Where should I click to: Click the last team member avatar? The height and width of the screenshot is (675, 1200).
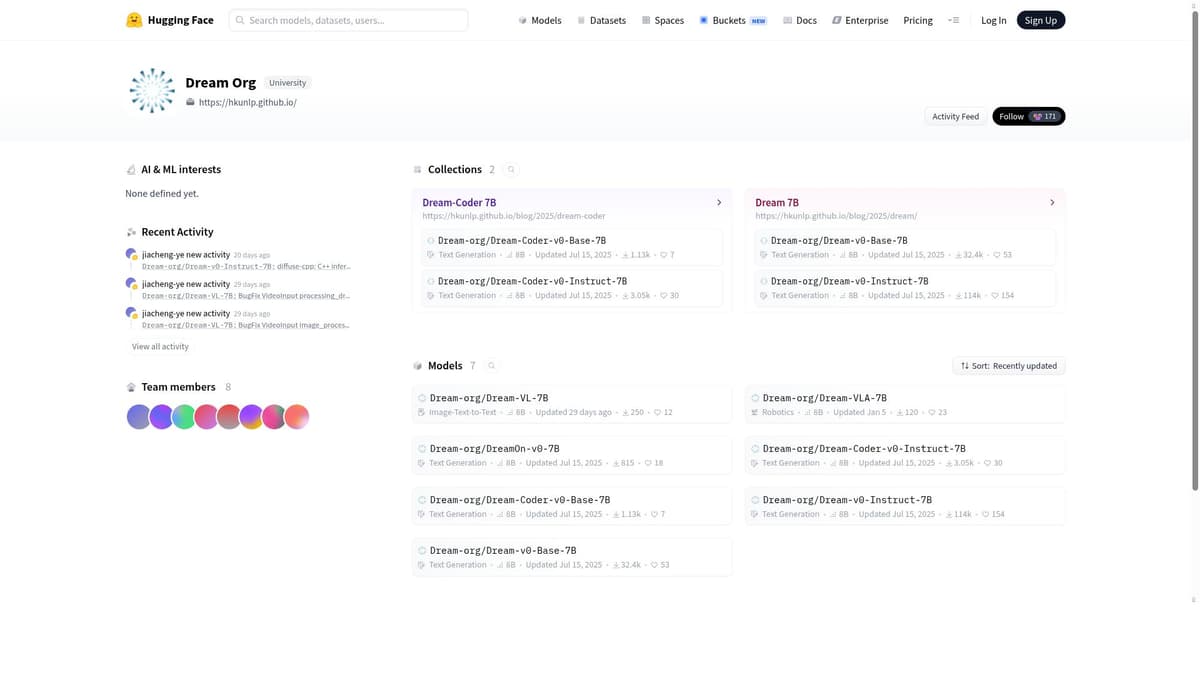pyautogui.click(x=297, y=417)
